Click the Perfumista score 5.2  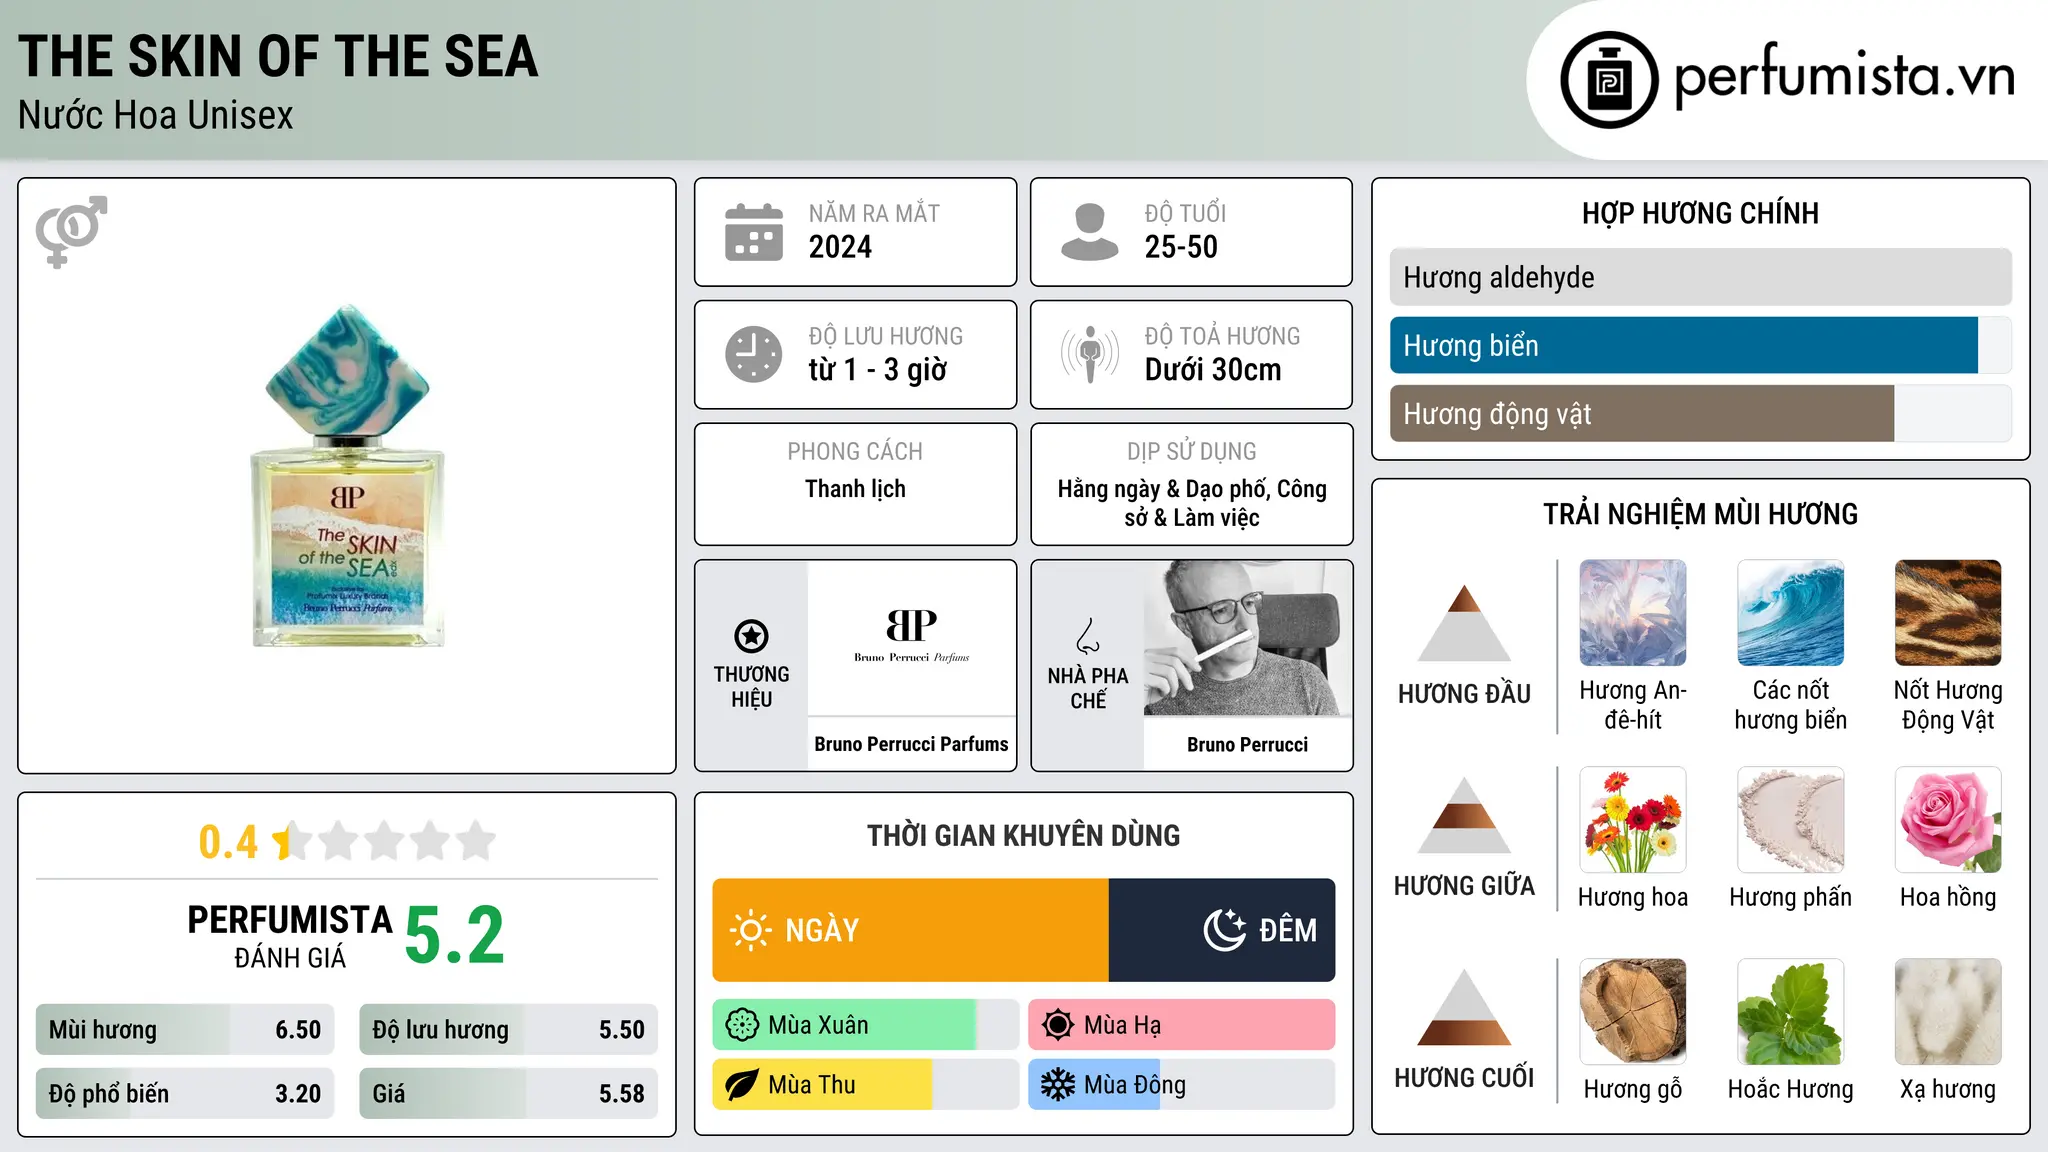point(455,936)
